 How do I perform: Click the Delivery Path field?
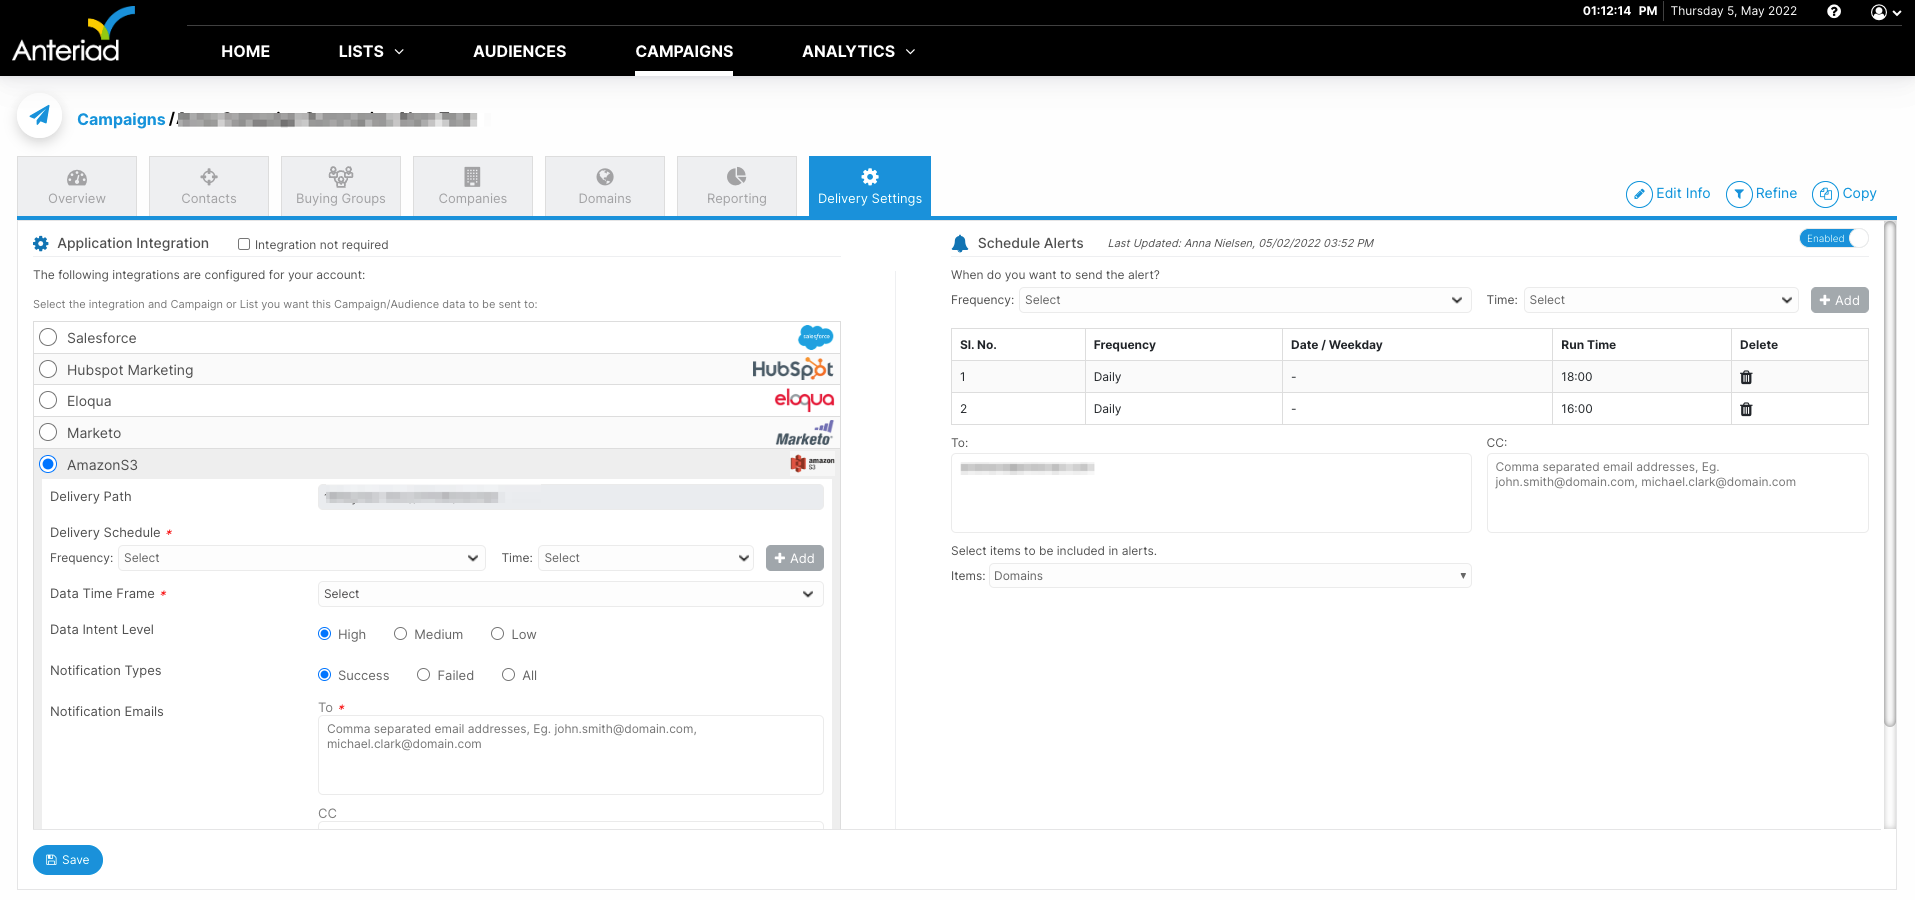571,497
